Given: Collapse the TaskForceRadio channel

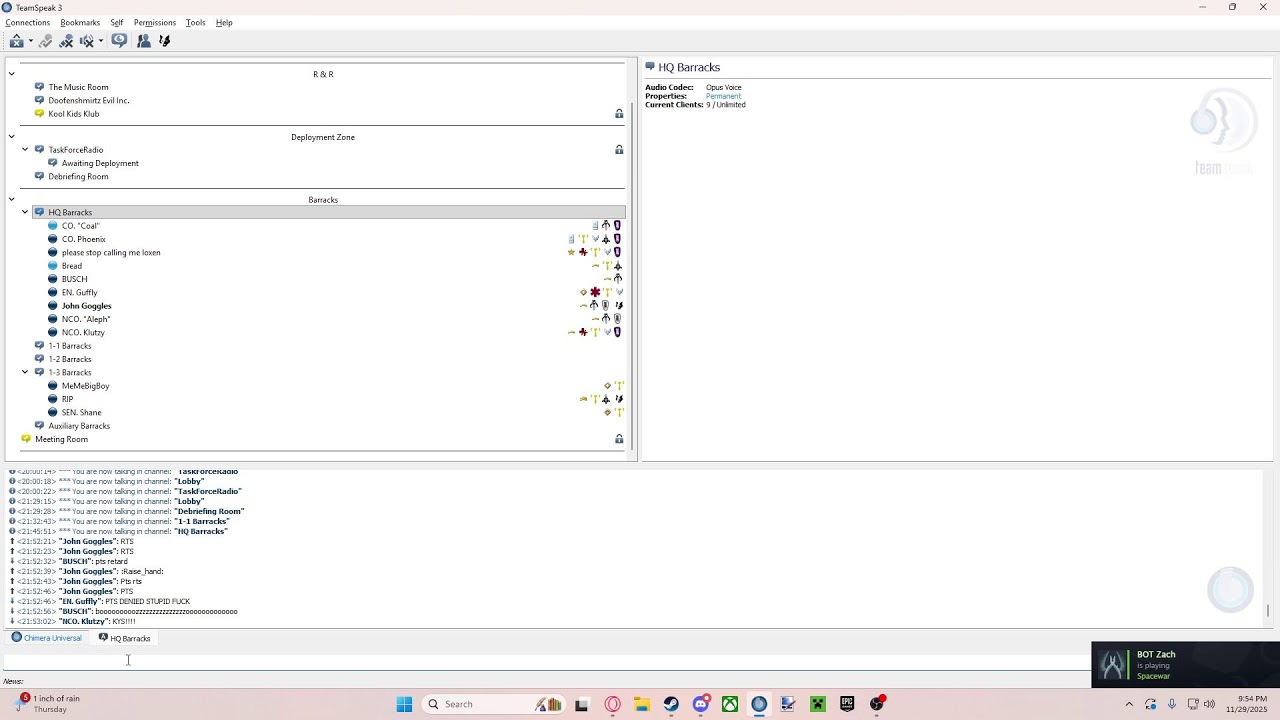Looking at the screenshot, I should pos(25,150).
